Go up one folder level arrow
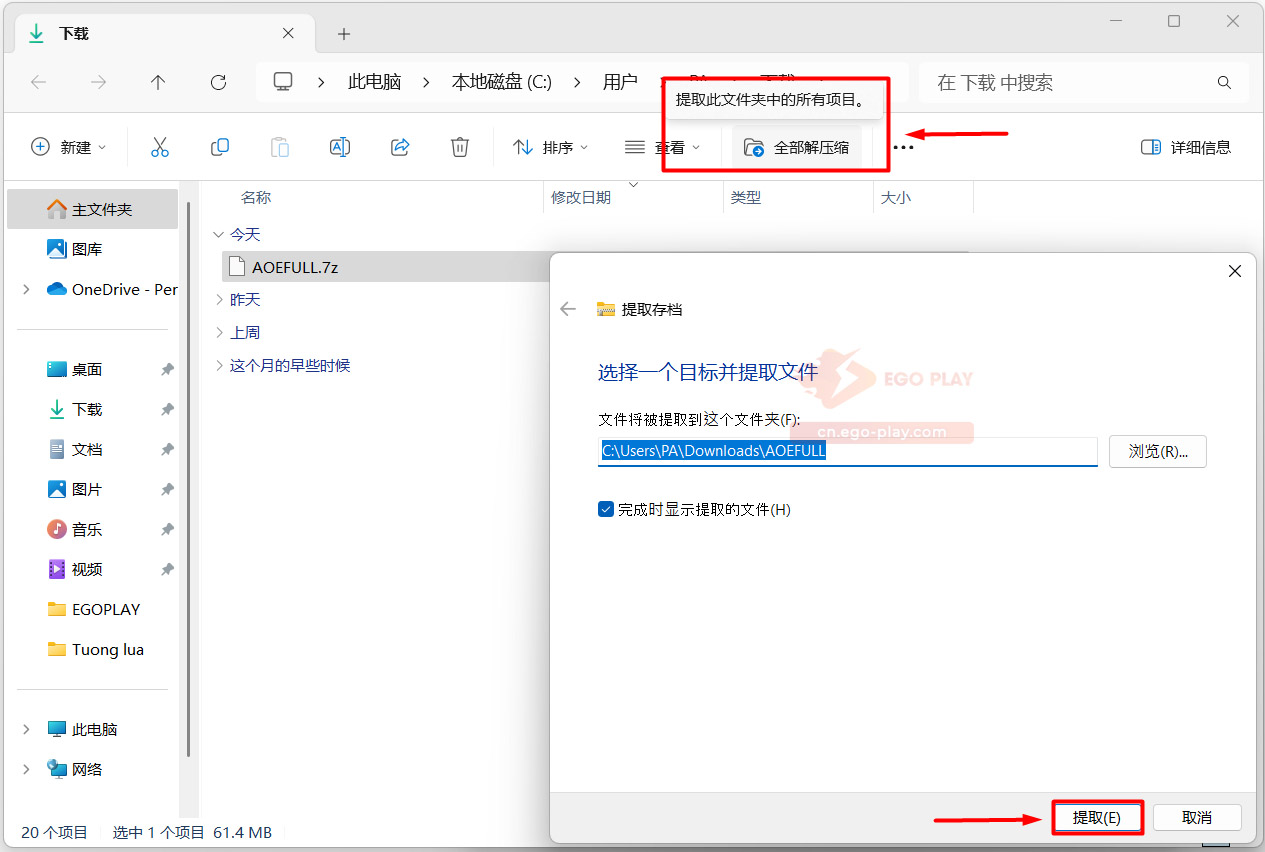 158,82
